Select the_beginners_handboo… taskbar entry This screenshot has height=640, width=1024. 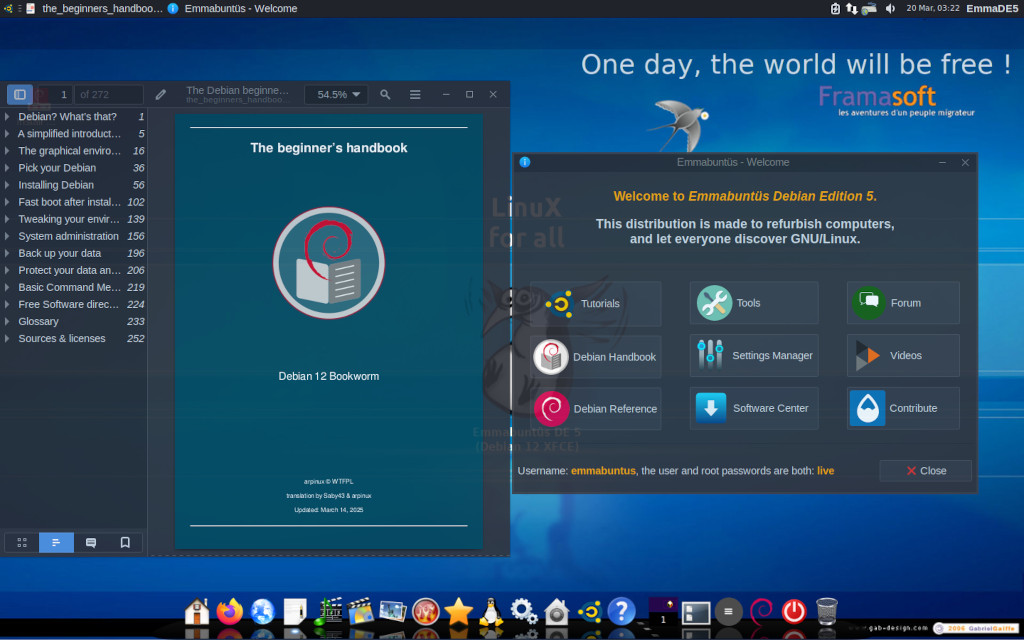pyautogui.click(x=94, y=8)
